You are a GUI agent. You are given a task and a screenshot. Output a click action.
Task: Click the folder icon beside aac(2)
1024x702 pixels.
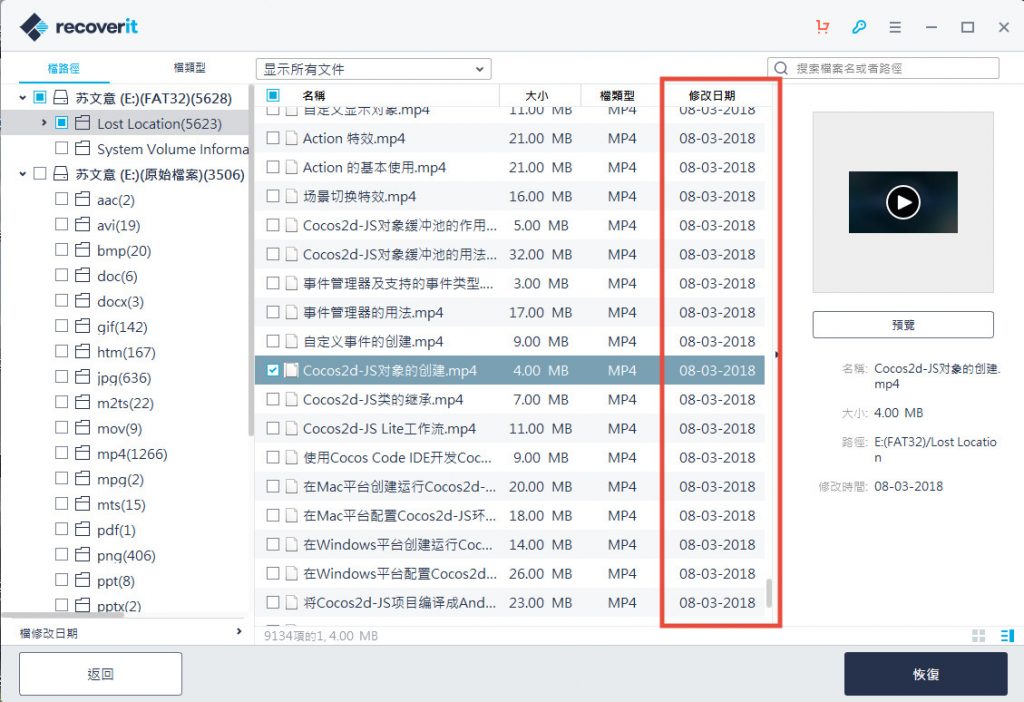[x=82, y=199]
